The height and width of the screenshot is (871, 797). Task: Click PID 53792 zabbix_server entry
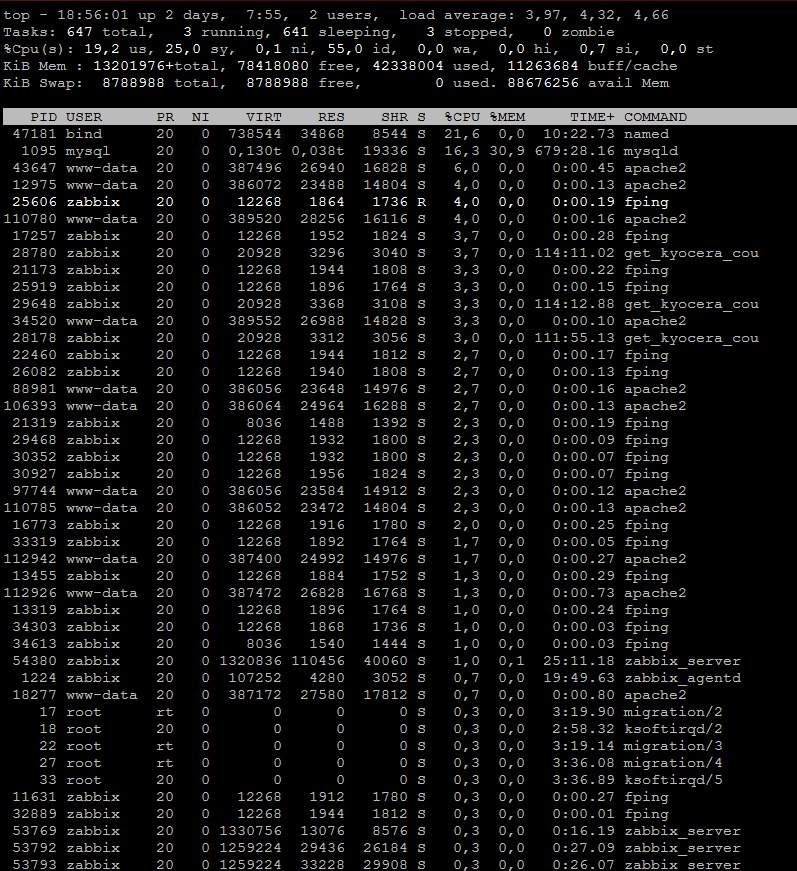coord(398,848)
